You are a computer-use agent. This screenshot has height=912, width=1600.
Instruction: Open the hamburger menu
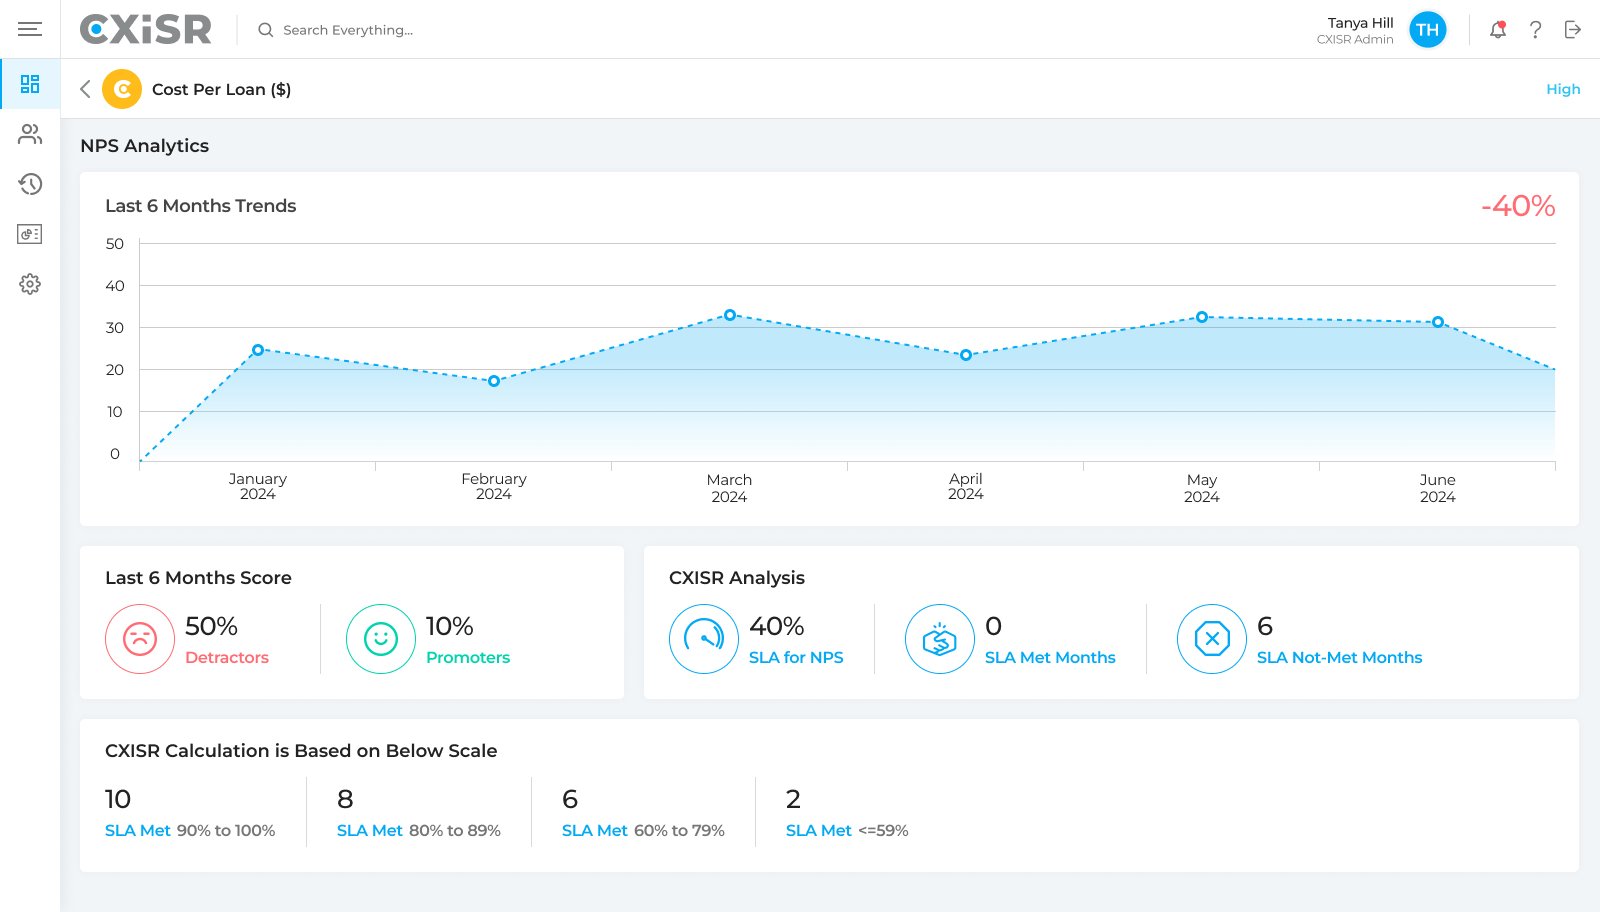point(30,29)
